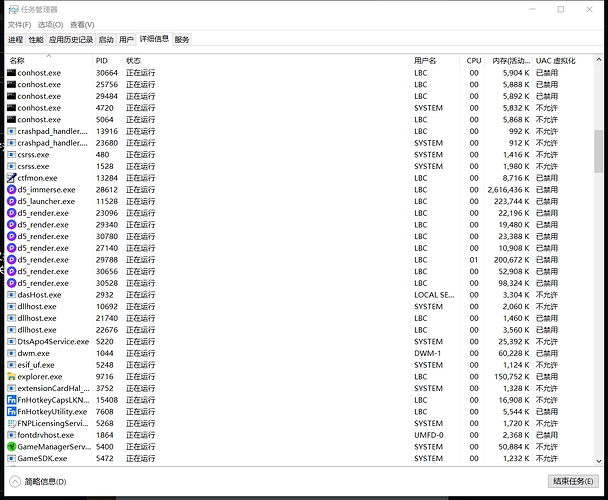Maximize the Task Manager window
608x500 pixels.
tap(561, 9)
